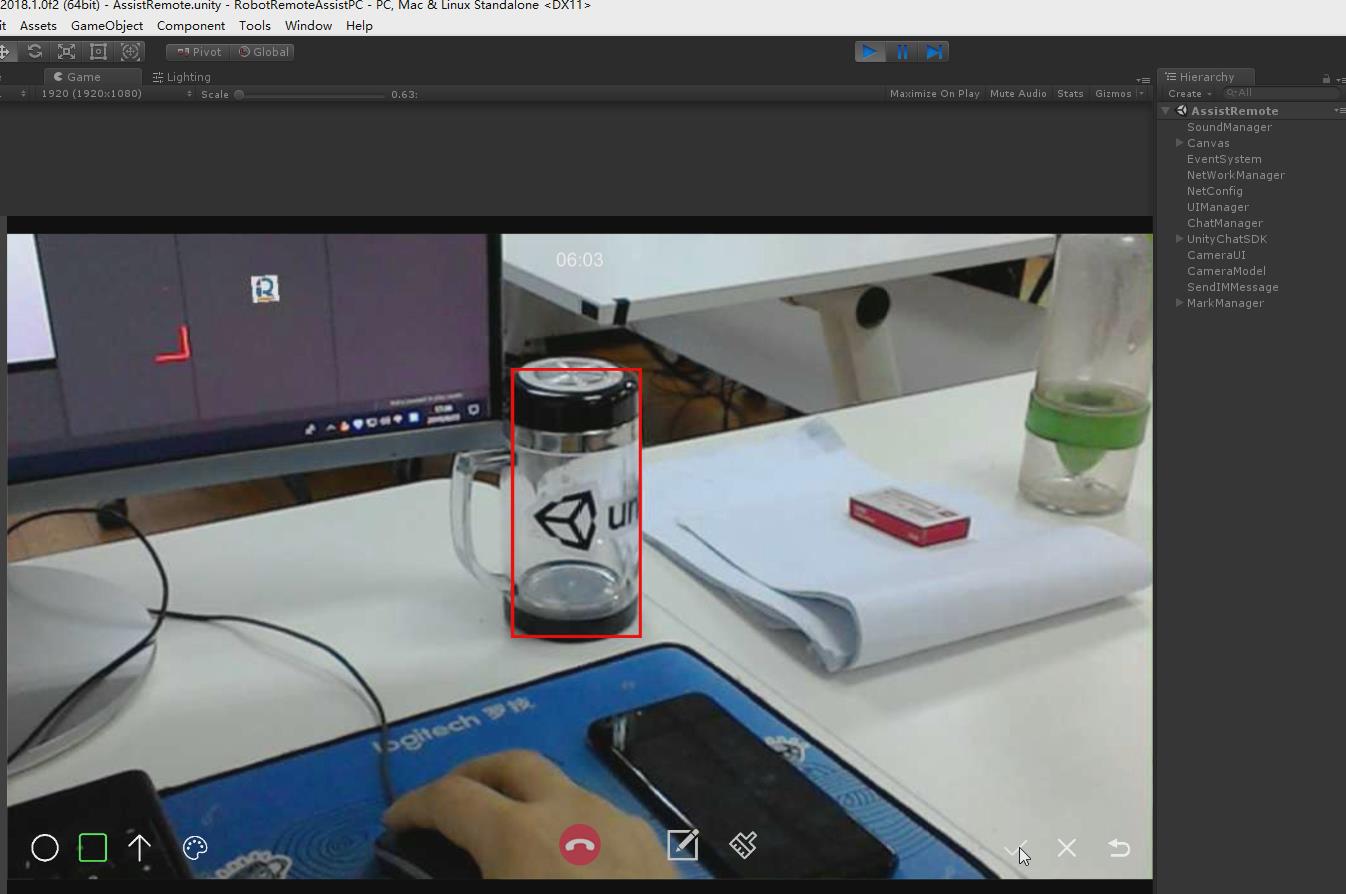Select NetWorkManager in Hierarchy
This screenshot has height=894, width=1346.
[x=1235, y=175]
